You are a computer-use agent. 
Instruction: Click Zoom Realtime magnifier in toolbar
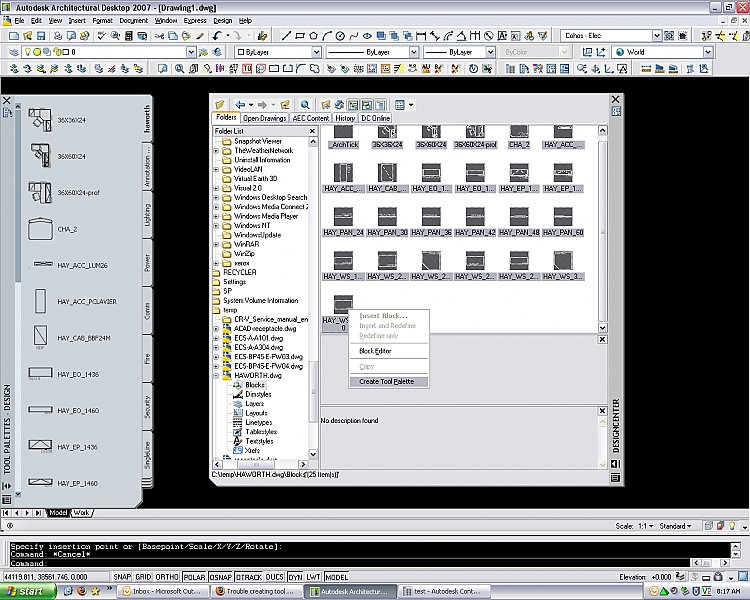click(x=179, y=68)
